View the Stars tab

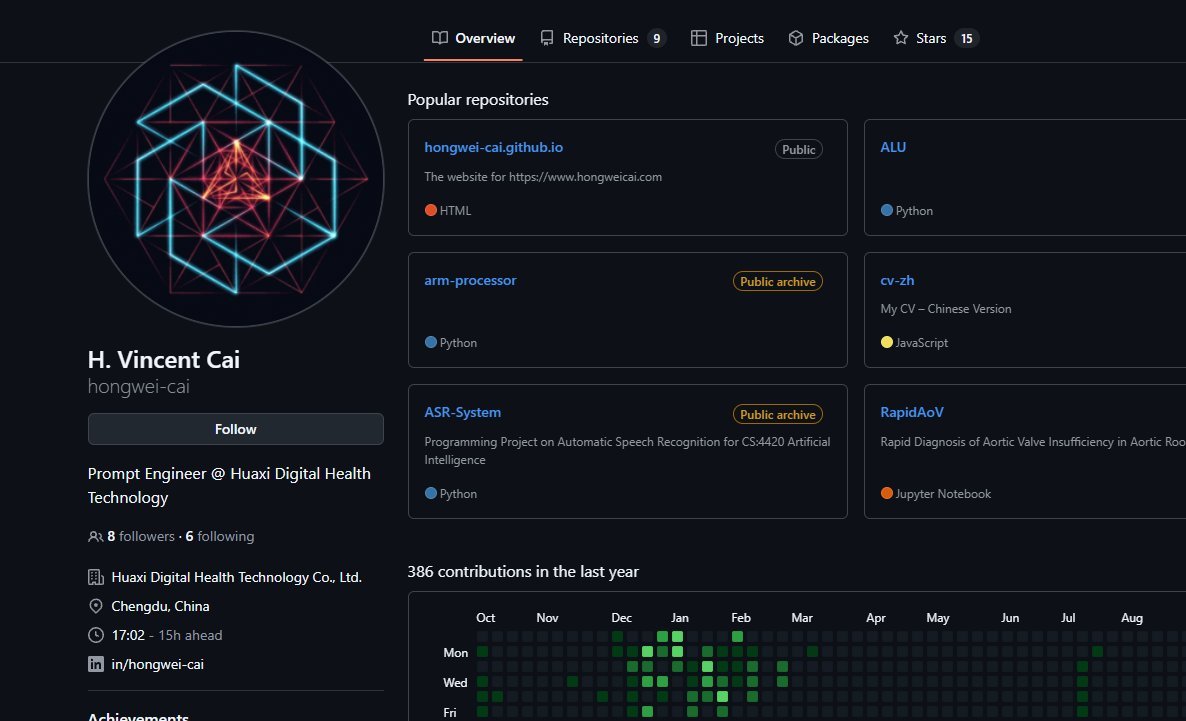coord(936,38)
